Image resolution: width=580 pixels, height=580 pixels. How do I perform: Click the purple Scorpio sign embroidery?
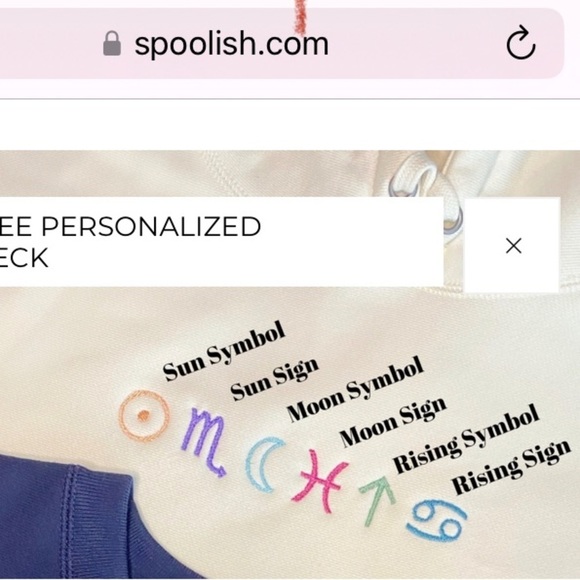[x=204, y=442]
